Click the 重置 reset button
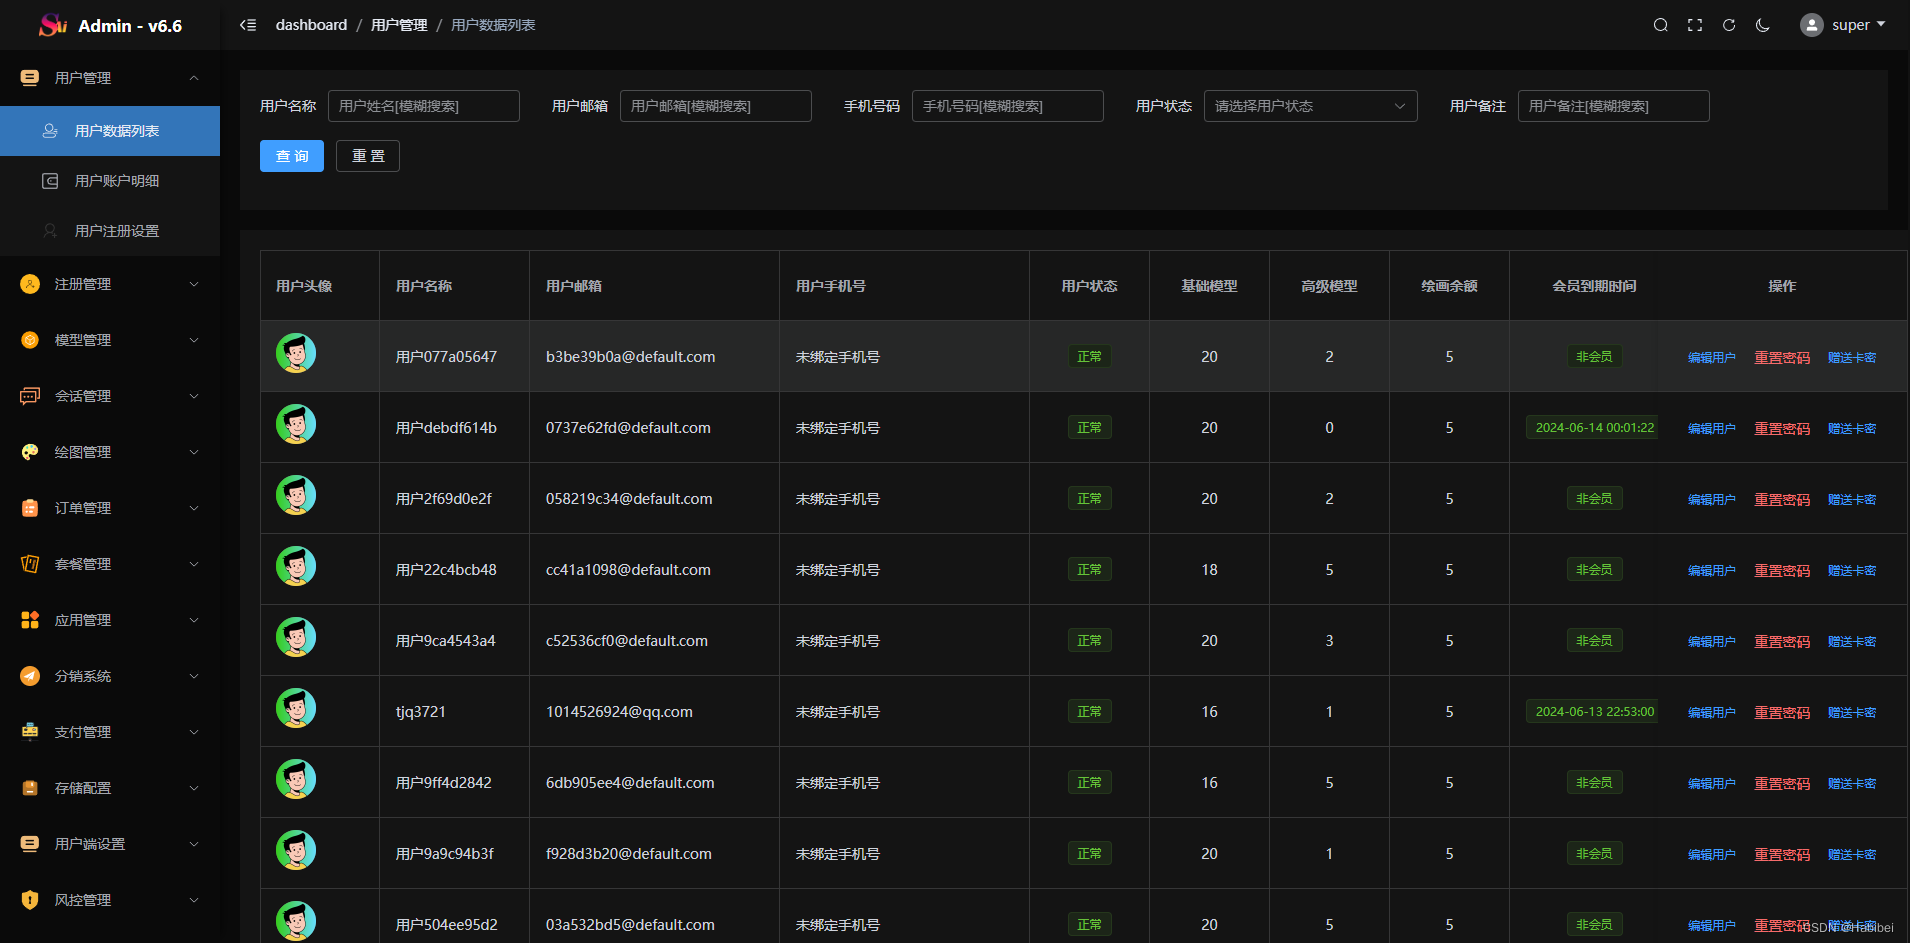1910x943 pixels. [368, 156]
